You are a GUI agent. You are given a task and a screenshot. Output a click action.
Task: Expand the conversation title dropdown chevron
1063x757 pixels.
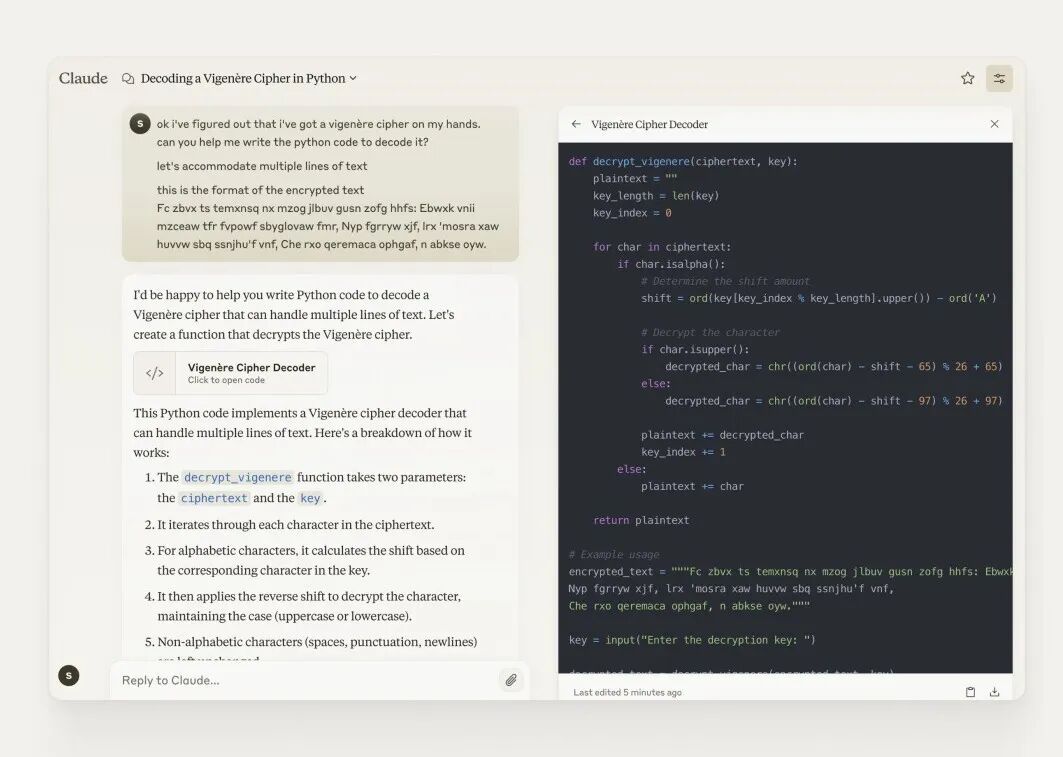click(353, 79)
